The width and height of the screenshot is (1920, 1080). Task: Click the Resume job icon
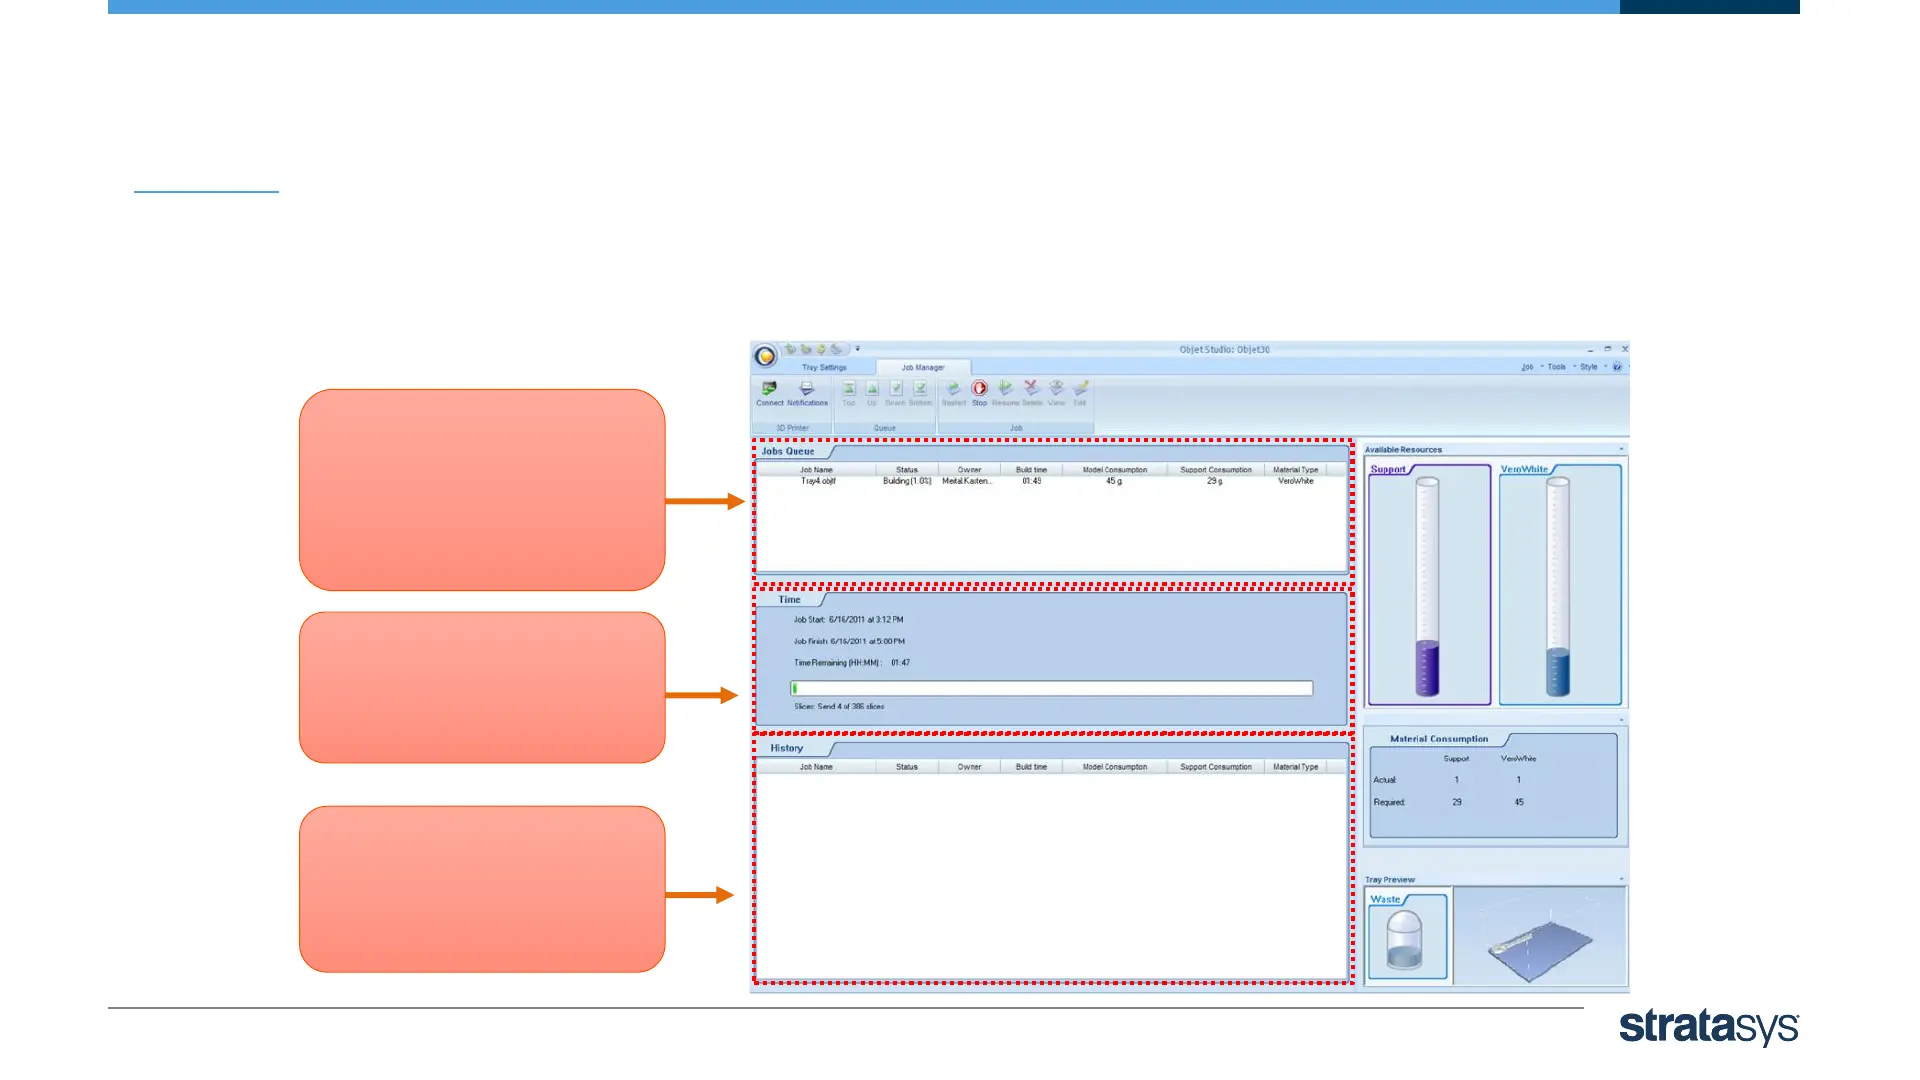click(1005, 389)
